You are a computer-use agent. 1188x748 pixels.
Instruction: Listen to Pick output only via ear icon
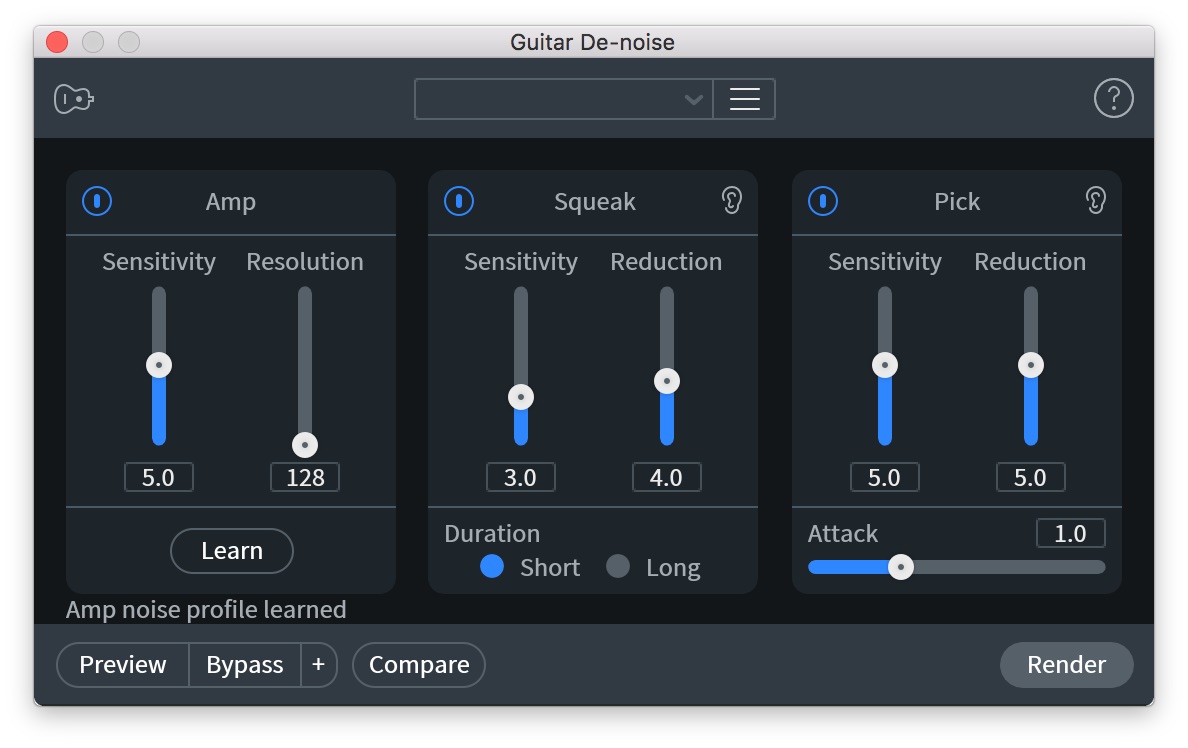coord(1096,201)
